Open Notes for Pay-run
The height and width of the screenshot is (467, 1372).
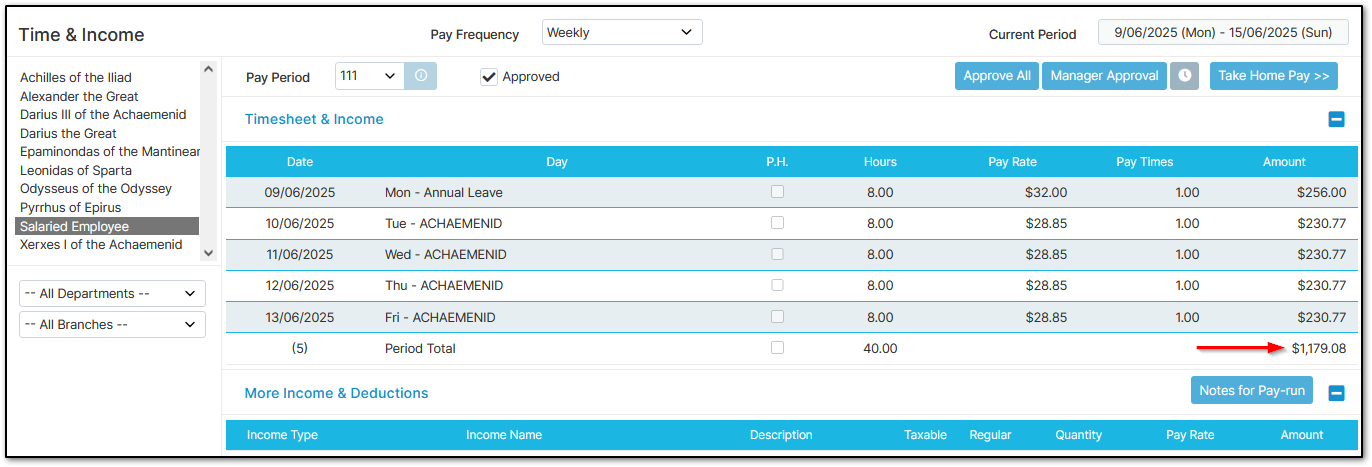click(1252, 391)
